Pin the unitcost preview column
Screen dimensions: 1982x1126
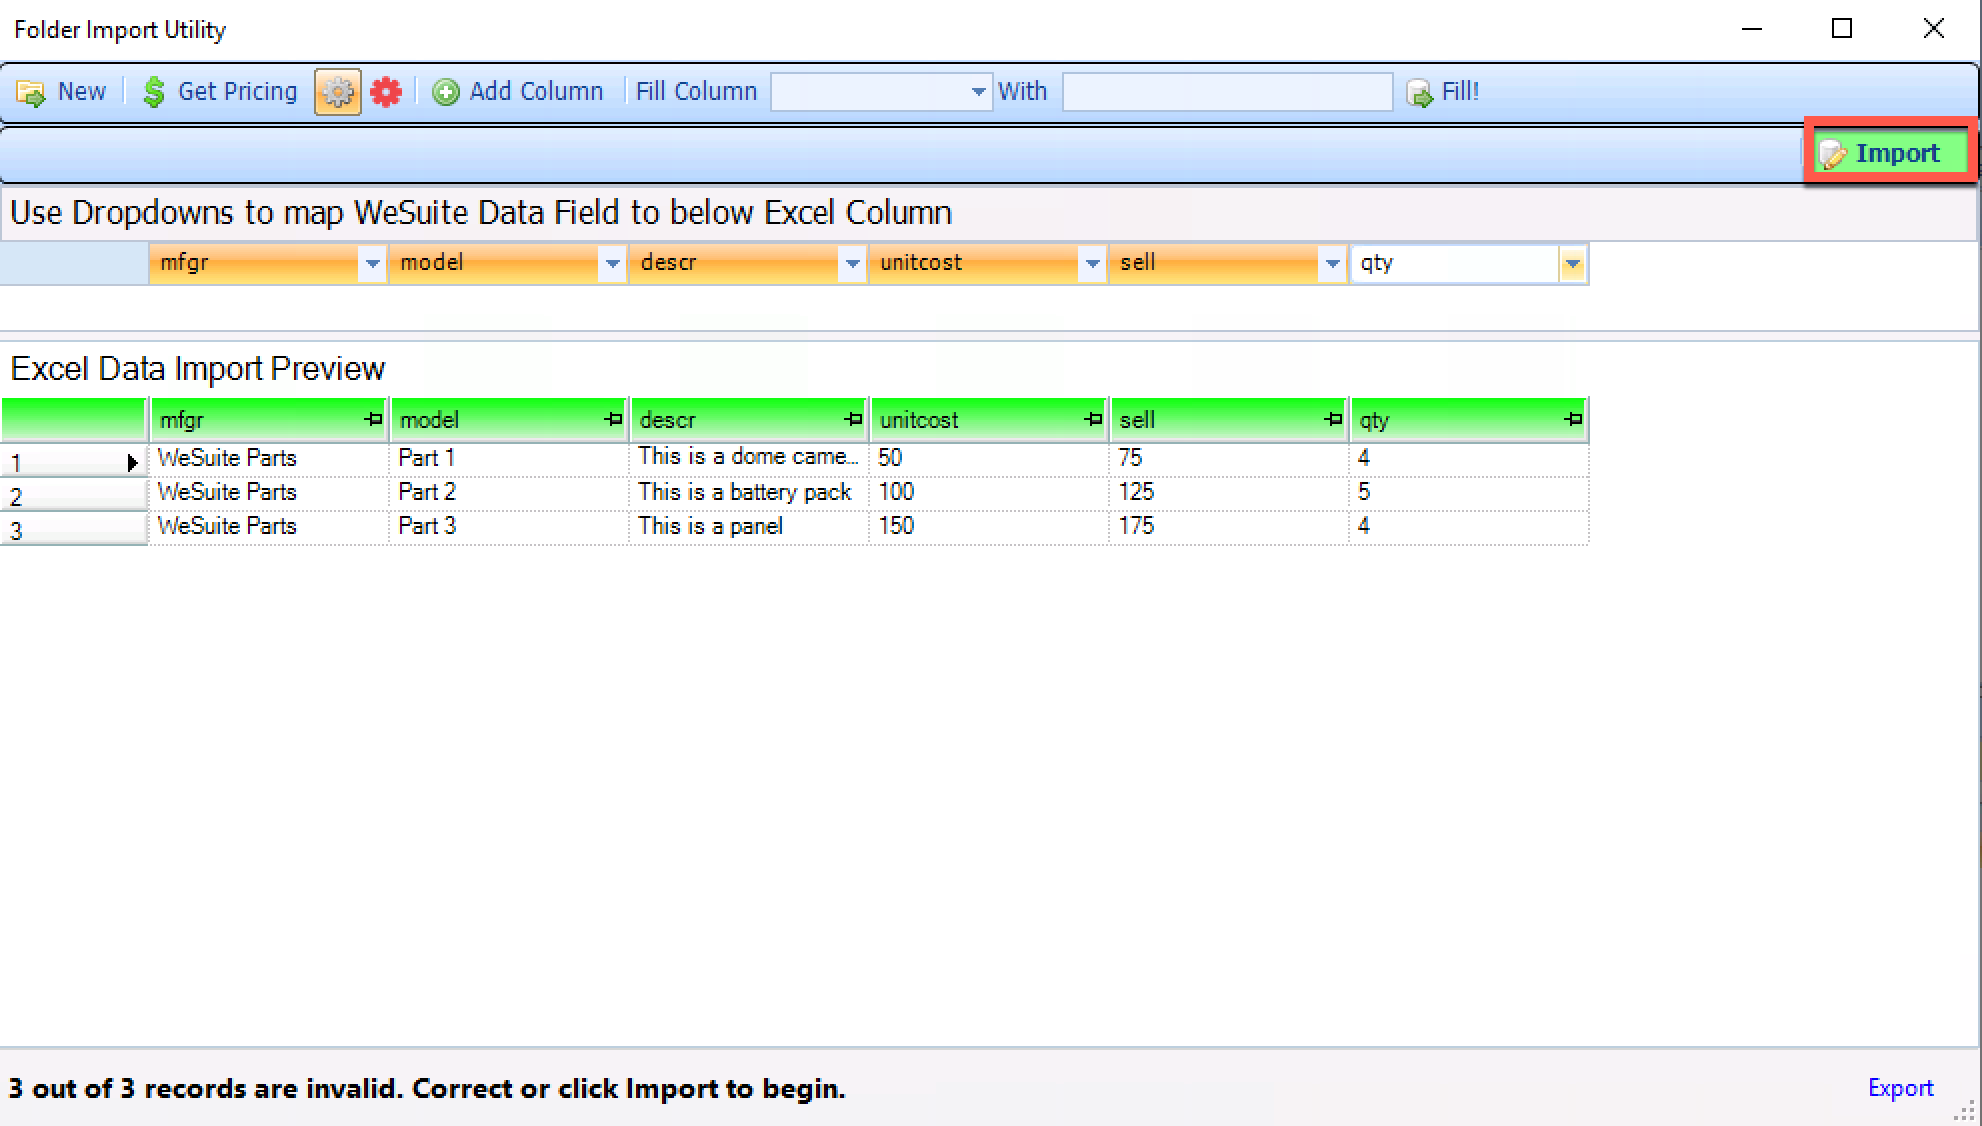pyautogui.click(x=1093, y=420)
